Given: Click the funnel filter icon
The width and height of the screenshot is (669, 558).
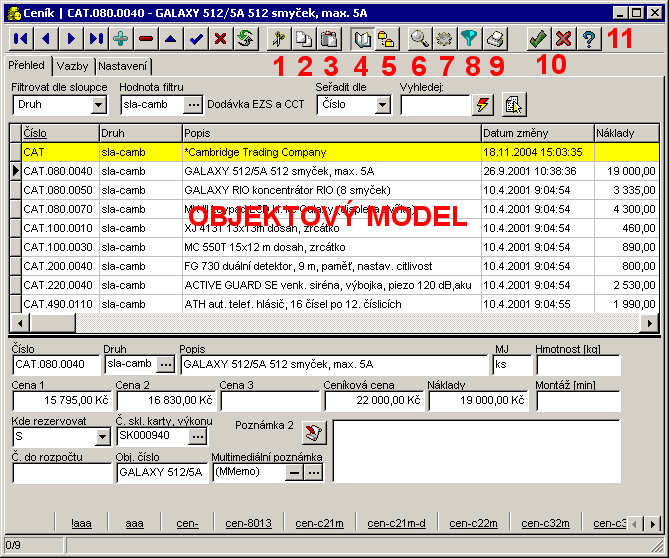Looking at the screenshot, I should (x=470, y=39).
